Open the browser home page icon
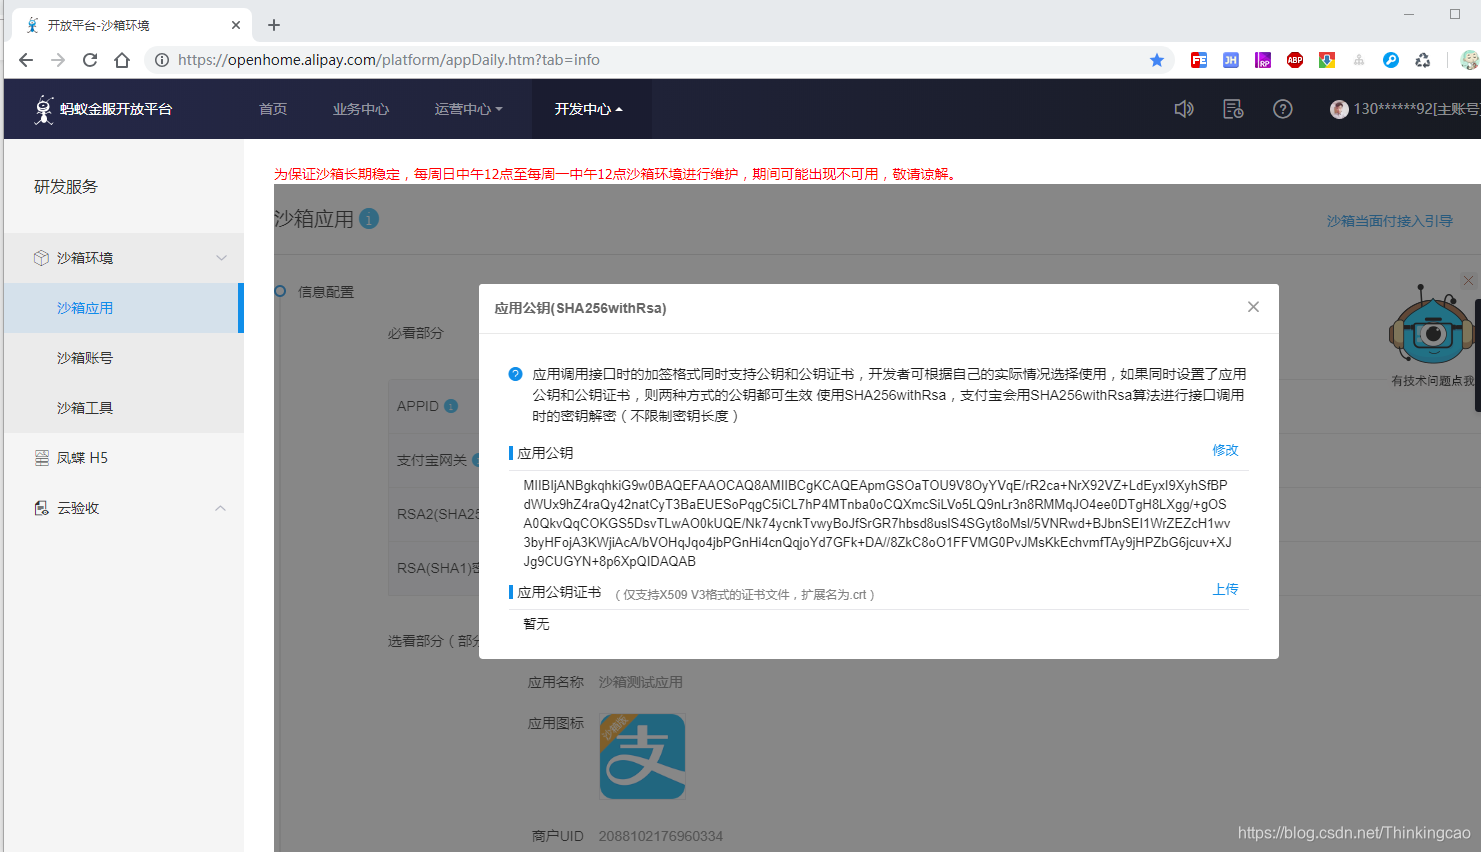The height and width of the screenshot is (852, 1481). [x=122, y=60]
